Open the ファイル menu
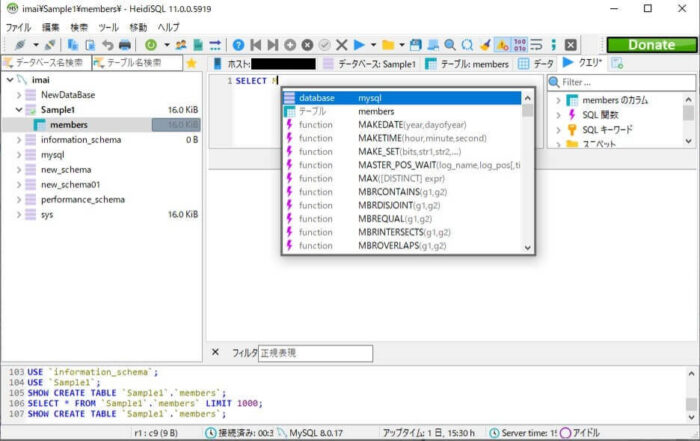Image resolution: width=700 pixels, height=441 pixels. click(x=18, y=28)
